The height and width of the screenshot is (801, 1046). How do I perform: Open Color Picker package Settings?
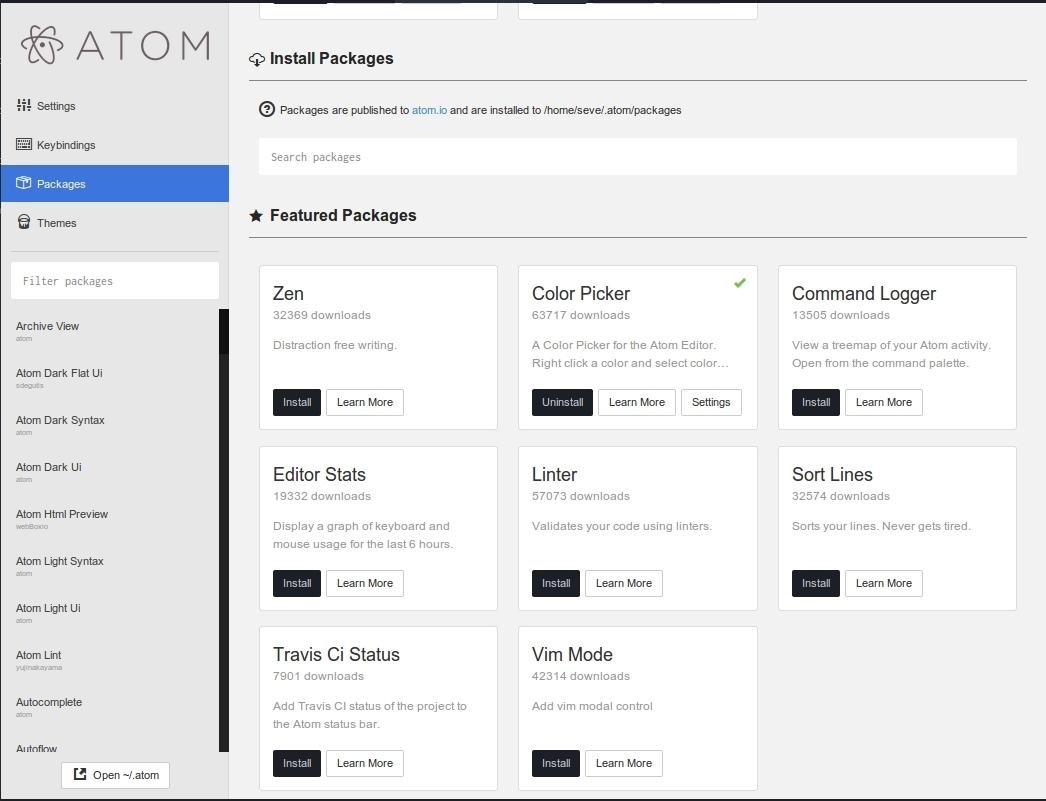pos(711,402)
